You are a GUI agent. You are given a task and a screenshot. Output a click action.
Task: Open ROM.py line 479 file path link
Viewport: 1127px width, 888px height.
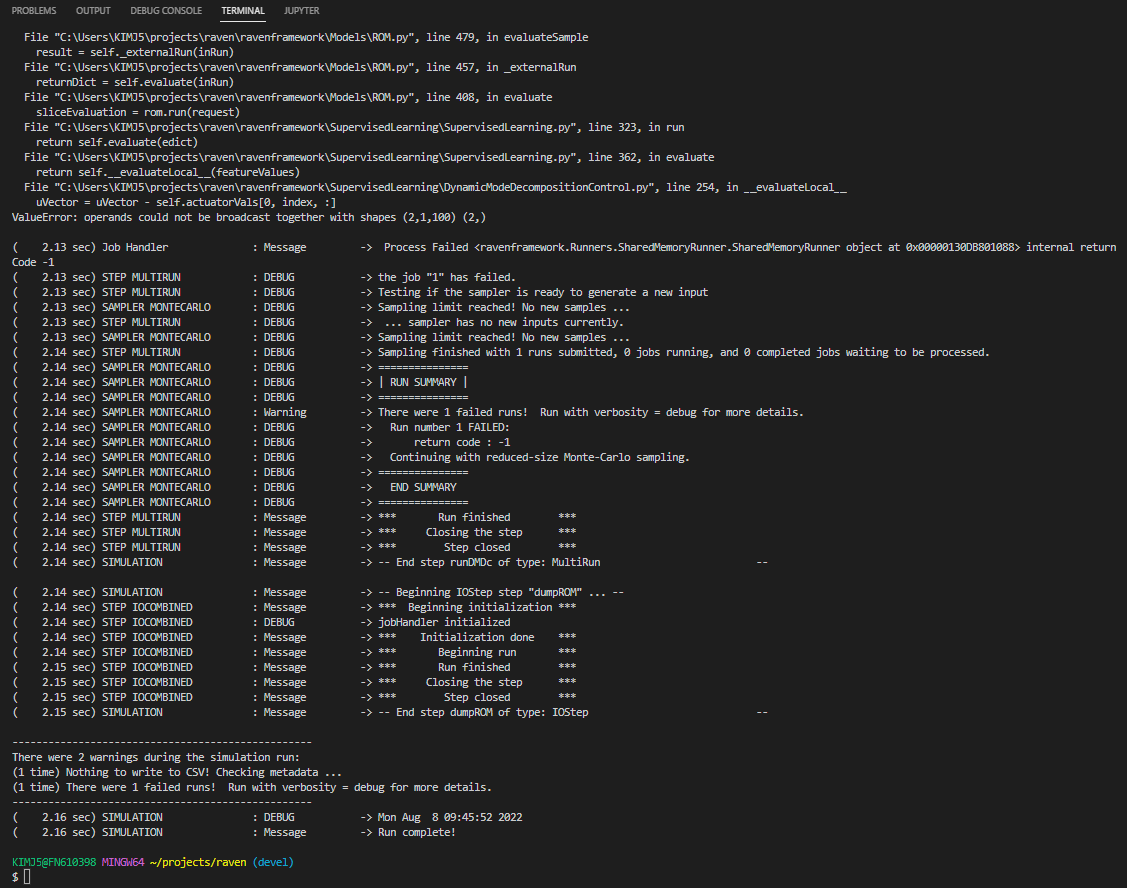click(250, 36)
